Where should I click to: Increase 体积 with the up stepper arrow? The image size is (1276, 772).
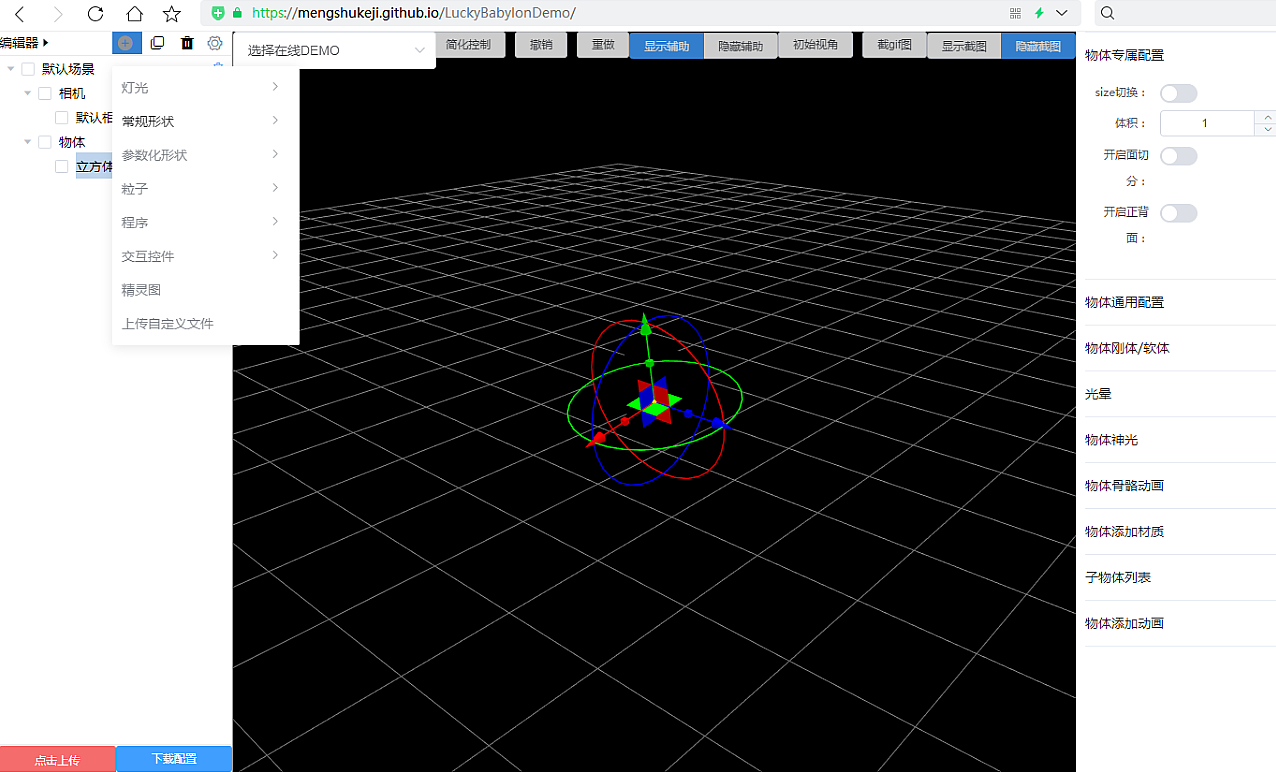point(1268,117)
